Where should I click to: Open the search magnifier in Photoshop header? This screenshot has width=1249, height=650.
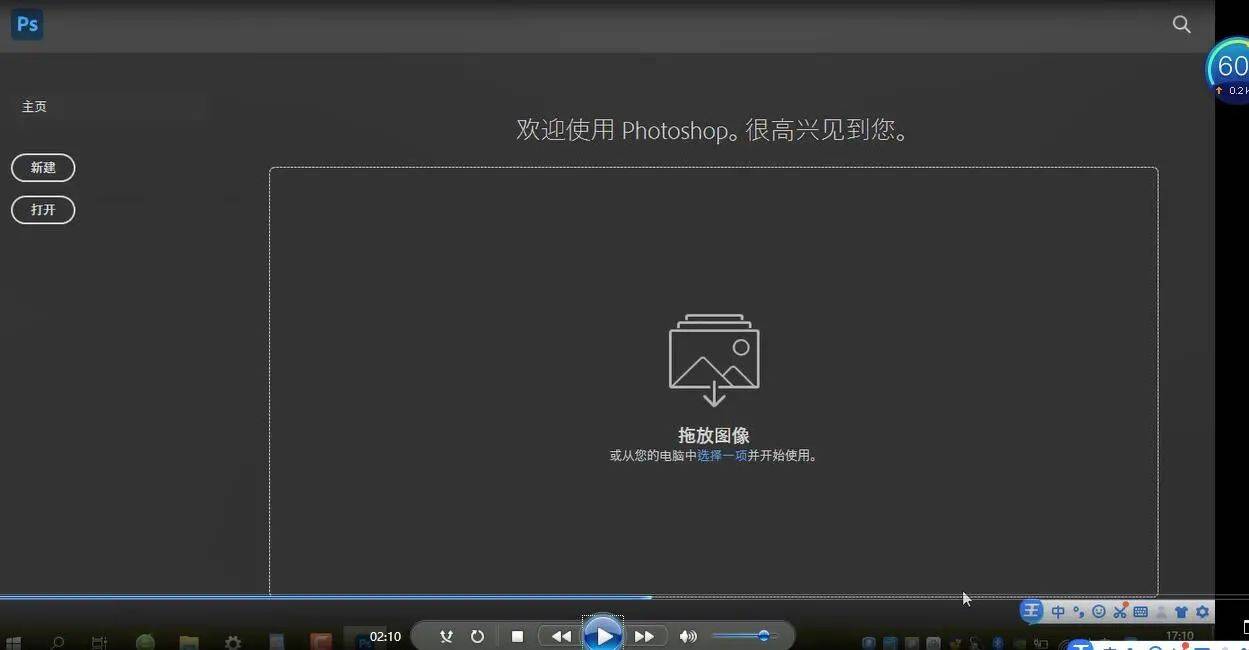pyautogui.click(x=1181, y=25)
